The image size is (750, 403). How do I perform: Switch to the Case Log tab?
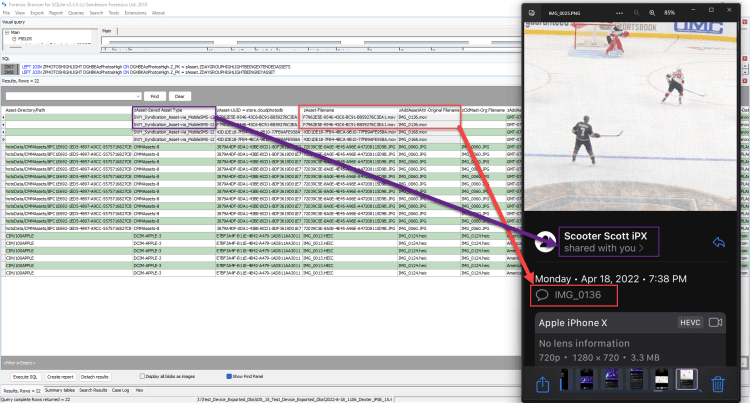tap(120, 389)
